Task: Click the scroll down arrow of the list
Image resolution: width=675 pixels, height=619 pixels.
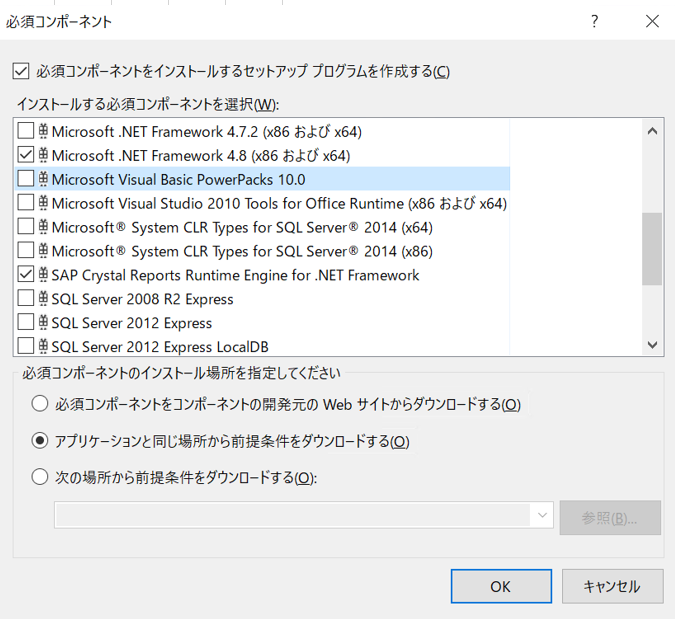Action: (652, 344)
